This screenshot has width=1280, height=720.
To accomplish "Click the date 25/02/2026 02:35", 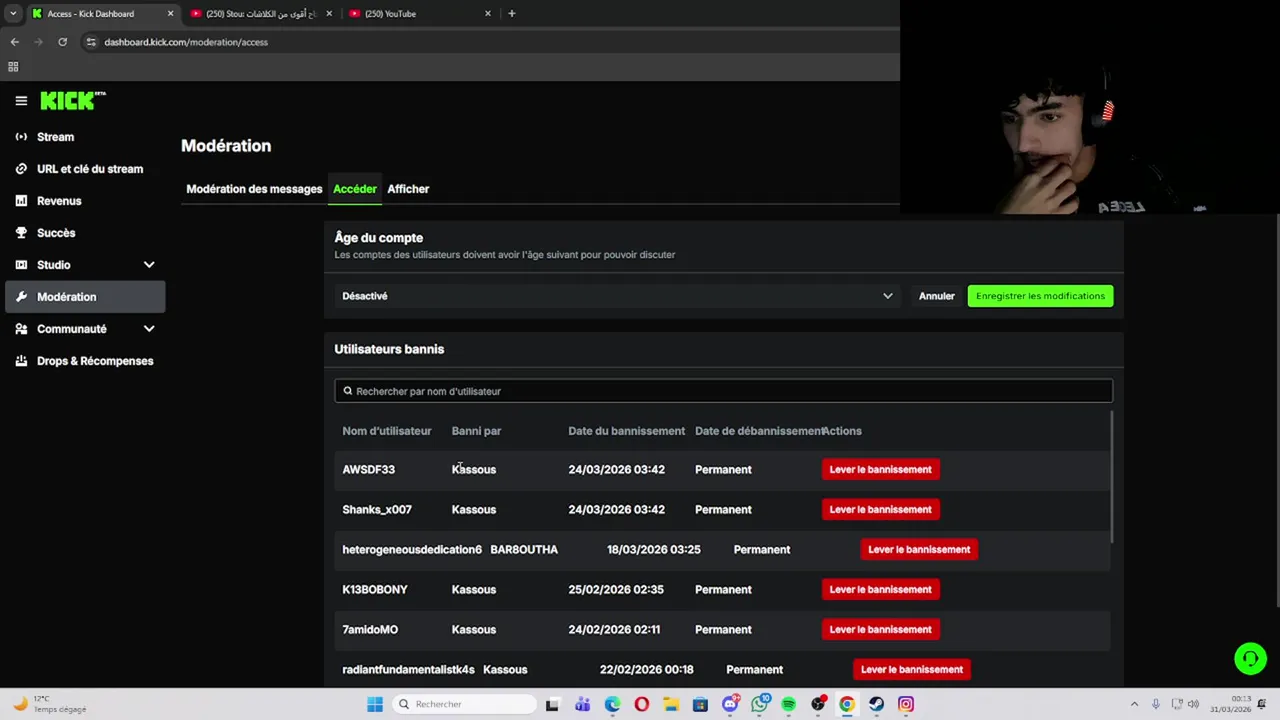I will 616,589.
